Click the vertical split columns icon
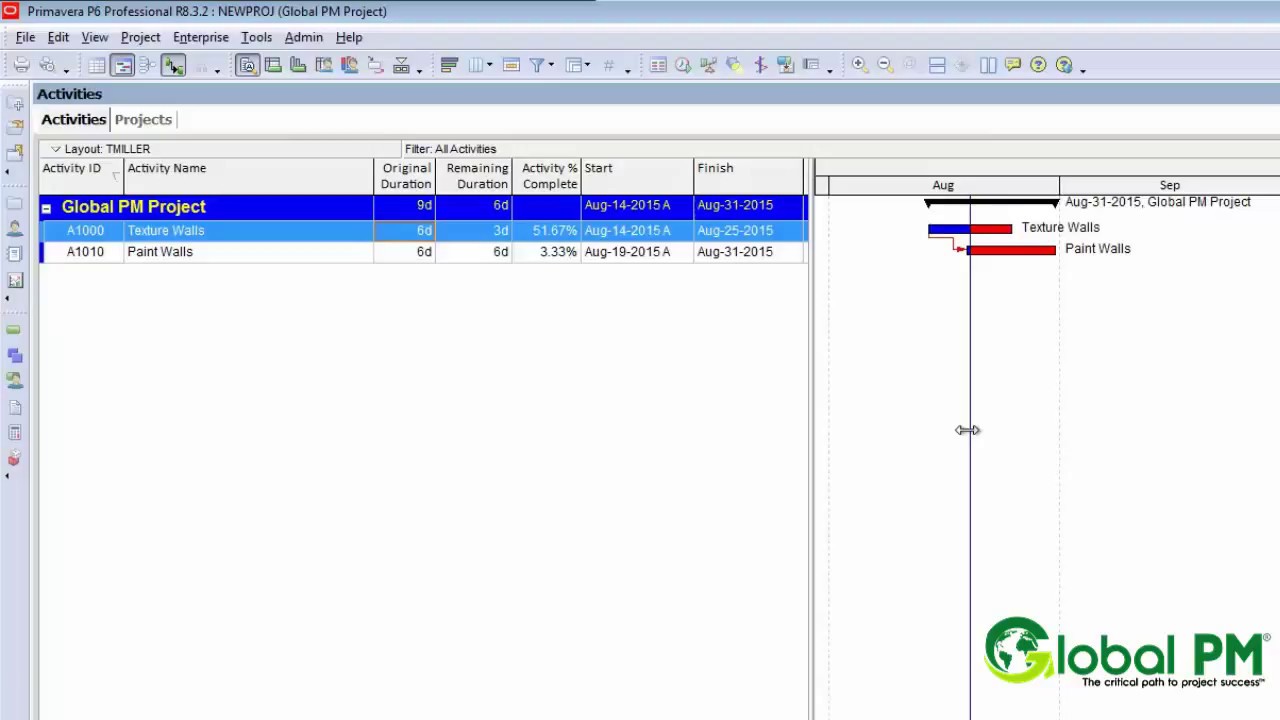 (988, 65)
